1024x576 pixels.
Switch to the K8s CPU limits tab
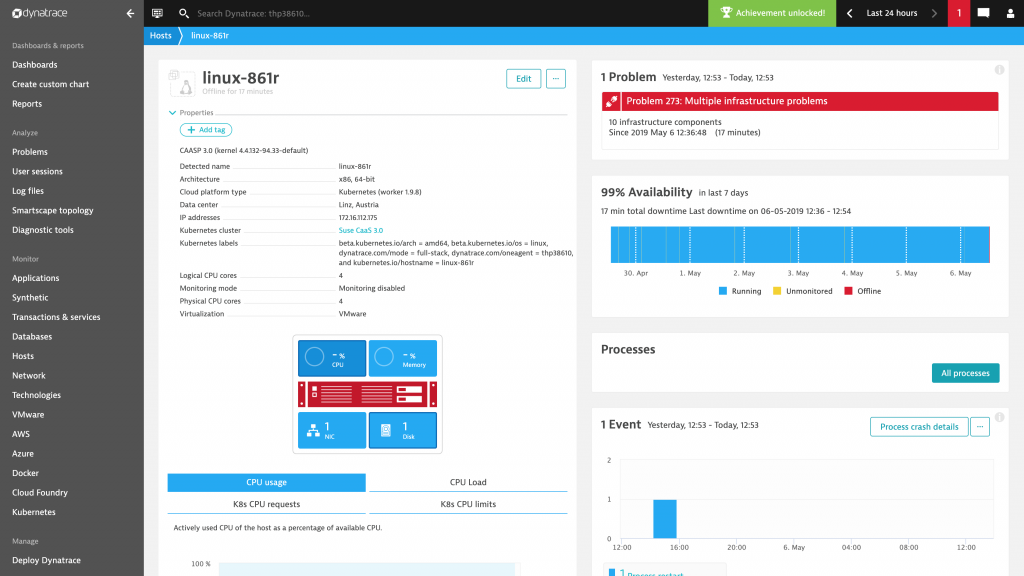[x=468, y=504]
